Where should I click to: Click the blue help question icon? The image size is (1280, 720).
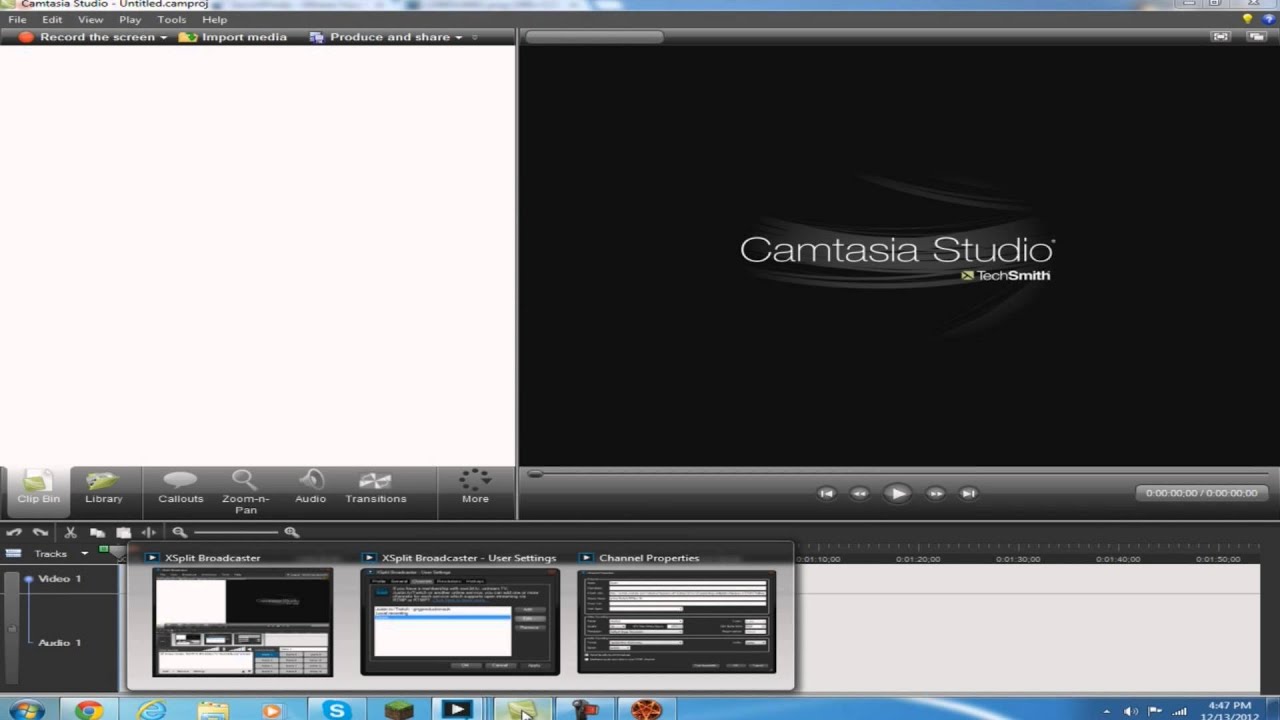coord(1267,19)
